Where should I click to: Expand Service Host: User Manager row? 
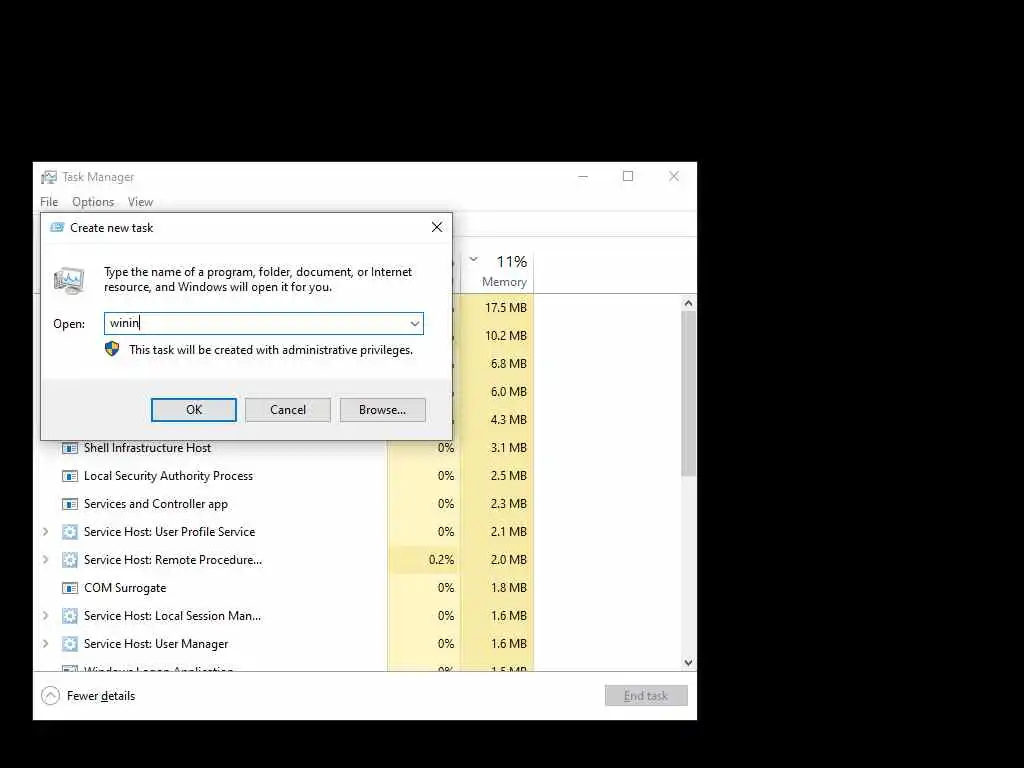(x=45, y=644)
